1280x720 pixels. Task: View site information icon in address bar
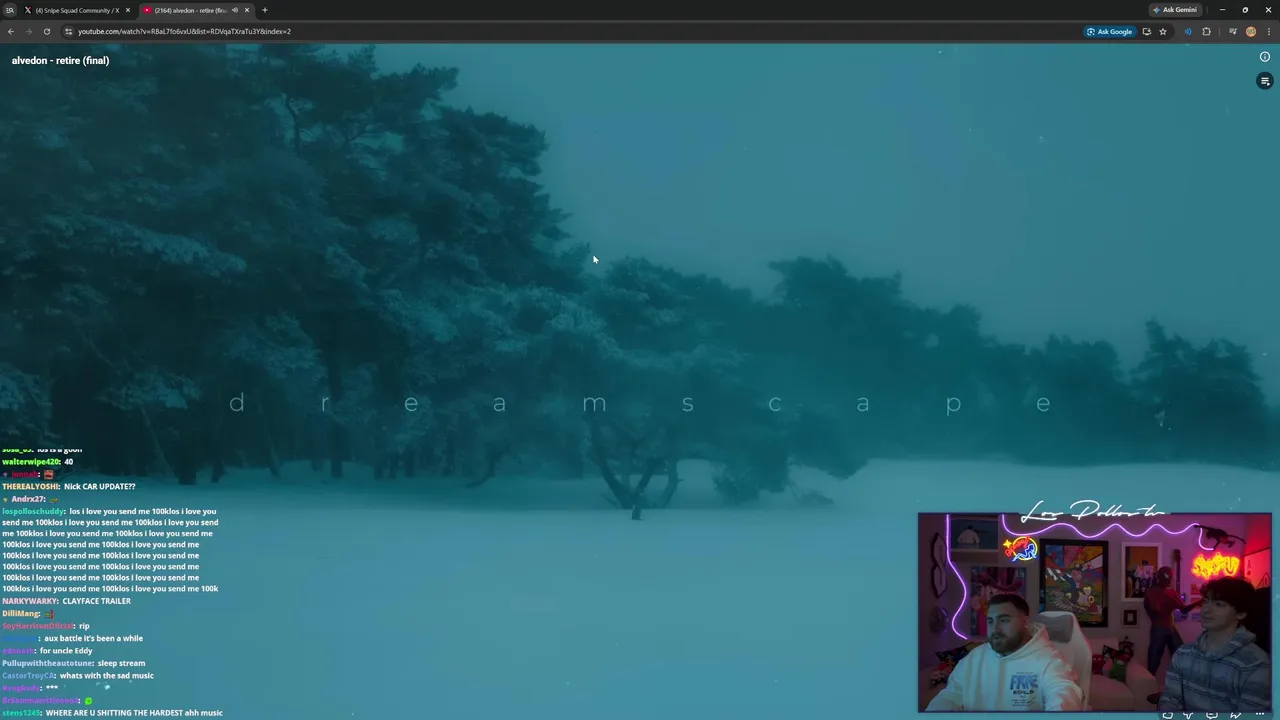(68, 31)
